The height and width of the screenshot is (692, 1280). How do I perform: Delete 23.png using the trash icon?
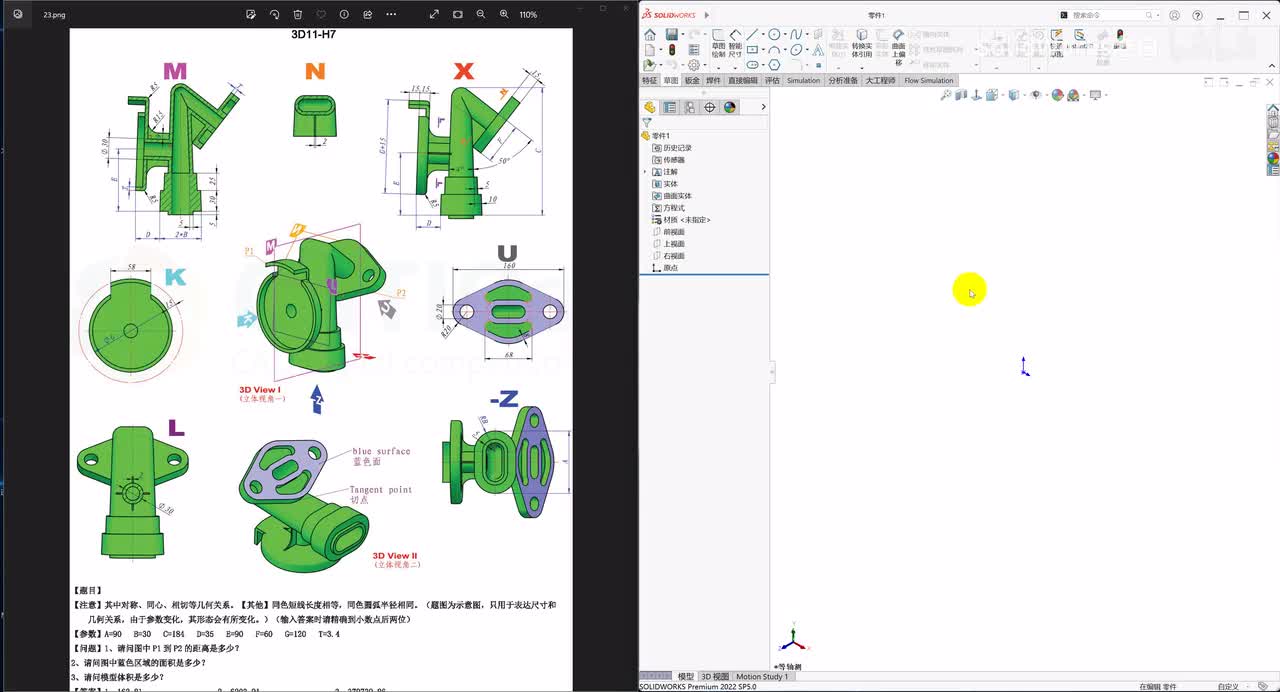298,15
